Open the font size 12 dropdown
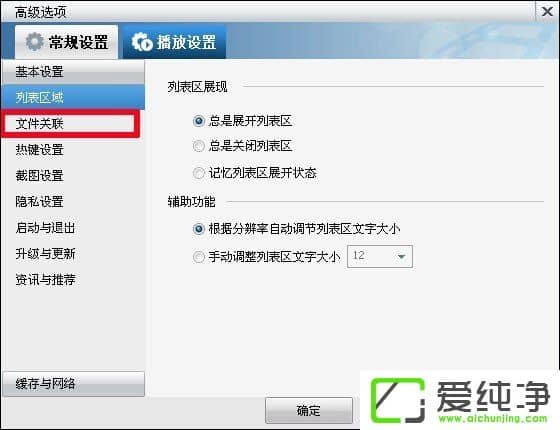 (x=380, y=256)
